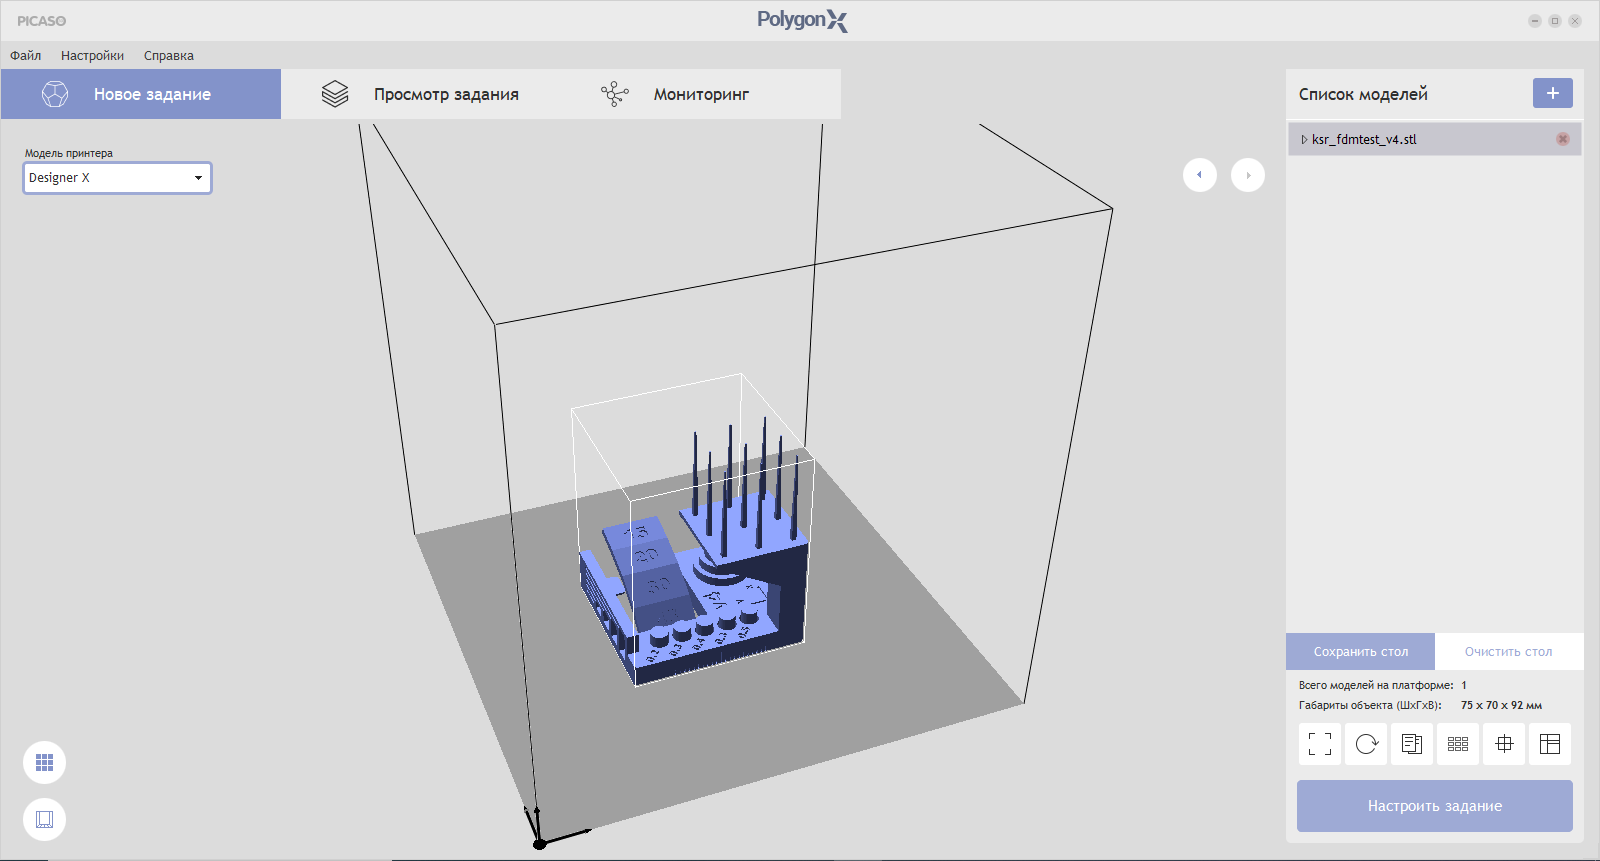
Task: Open the Справка menu
Action: 169,56
